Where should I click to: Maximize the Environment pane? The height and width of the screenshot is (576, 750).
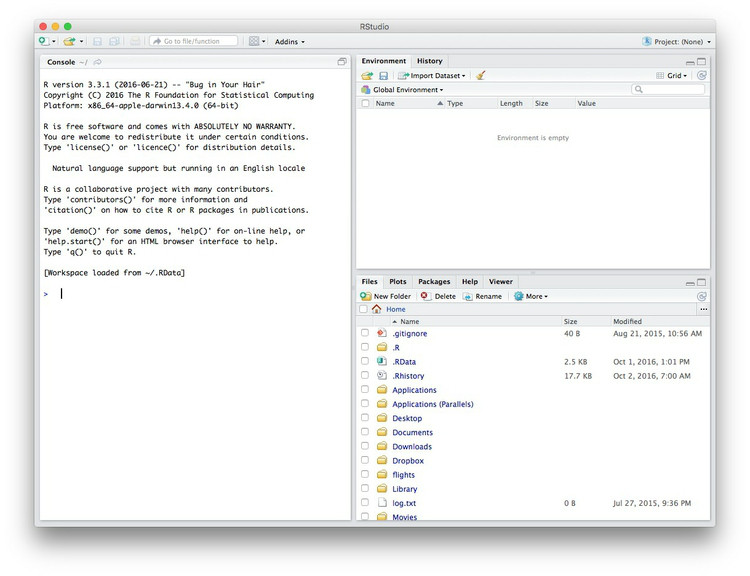coord(702,61)
